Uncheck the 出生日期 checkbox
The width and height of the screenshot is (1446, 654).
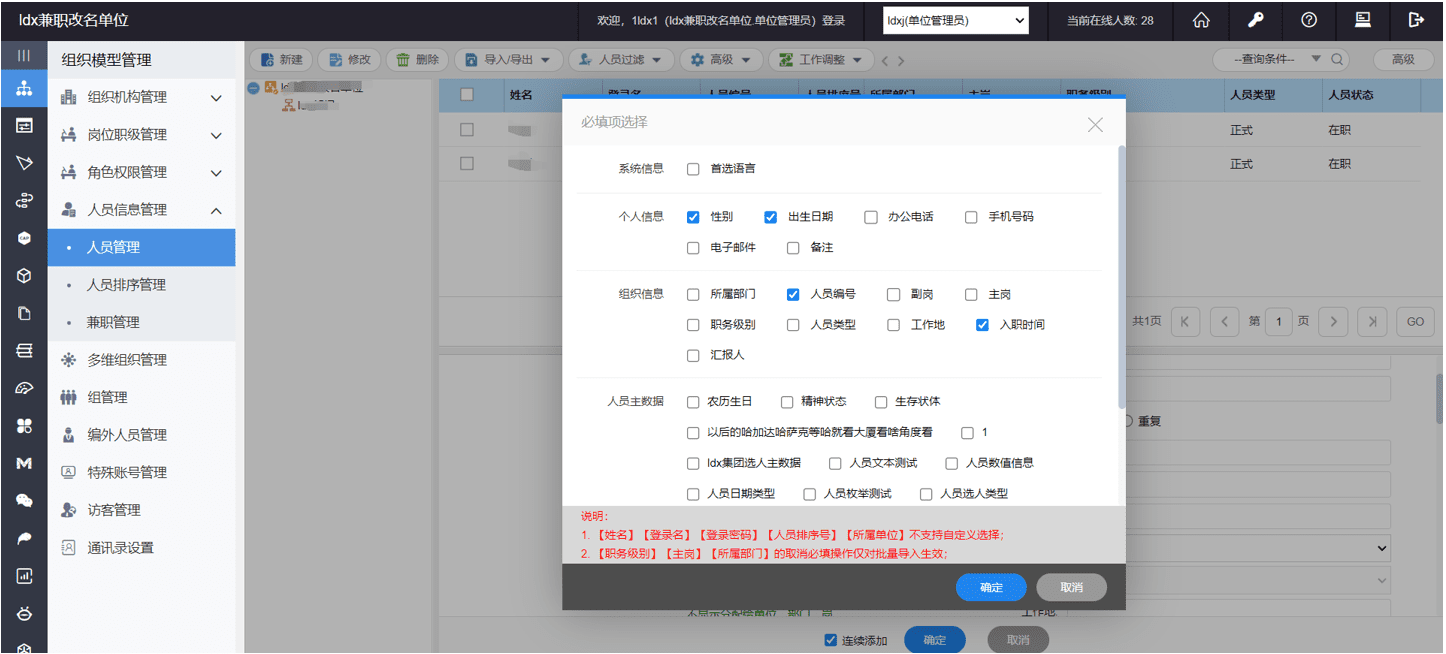point(771,217)
